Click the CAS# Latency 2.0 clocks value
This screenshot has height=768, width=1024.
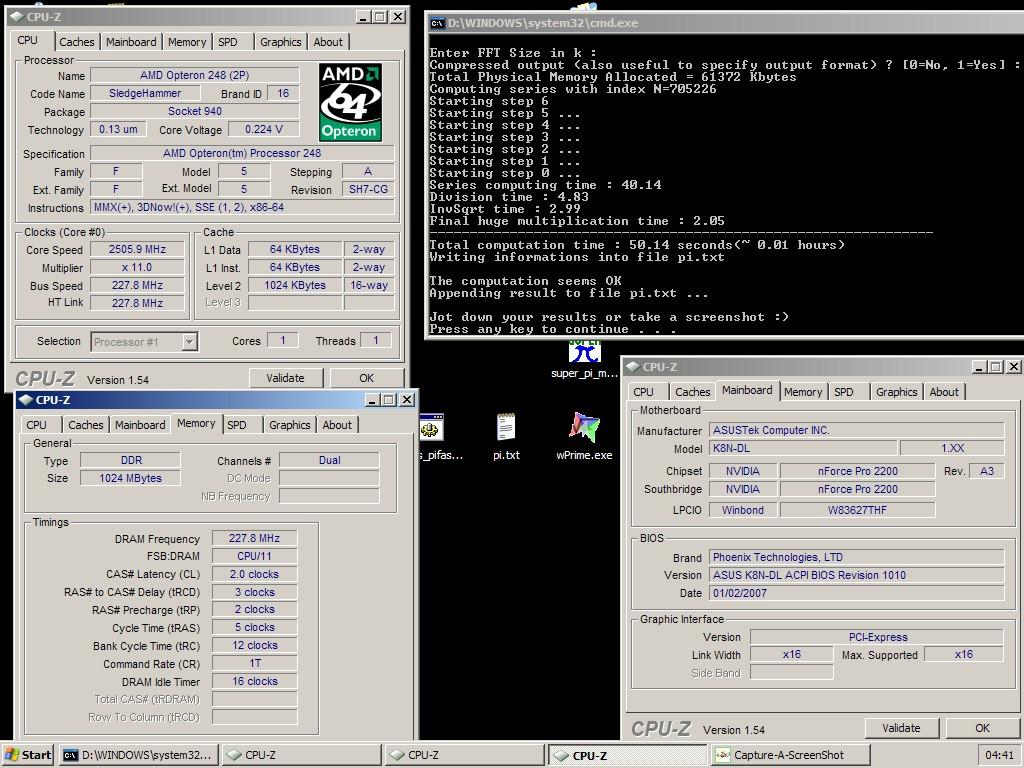[255, 574]
